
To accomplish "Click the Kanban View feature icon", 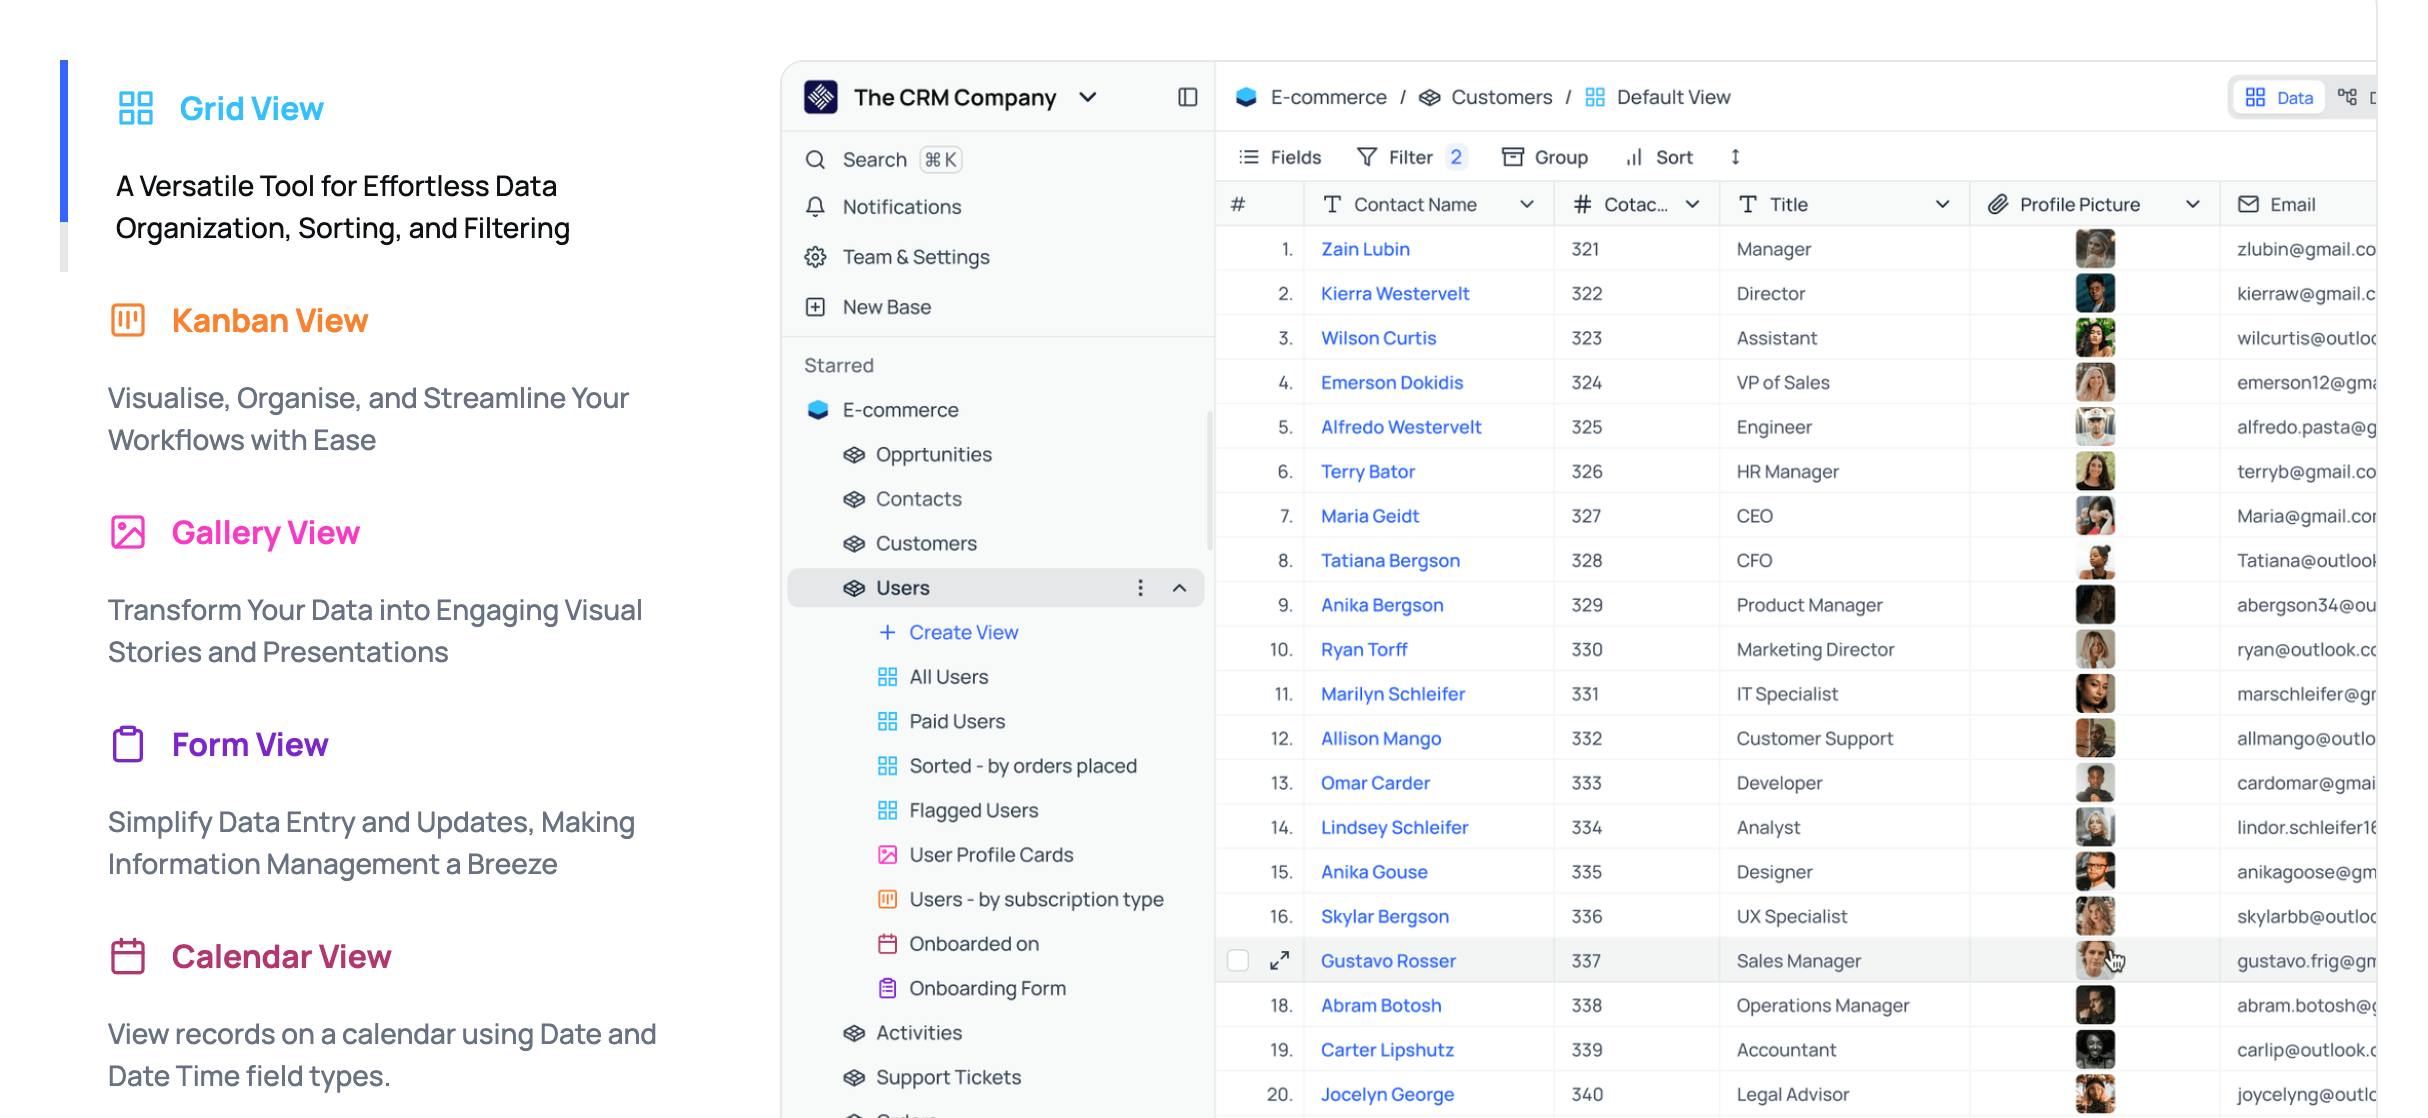I will [x=128, y=320].
